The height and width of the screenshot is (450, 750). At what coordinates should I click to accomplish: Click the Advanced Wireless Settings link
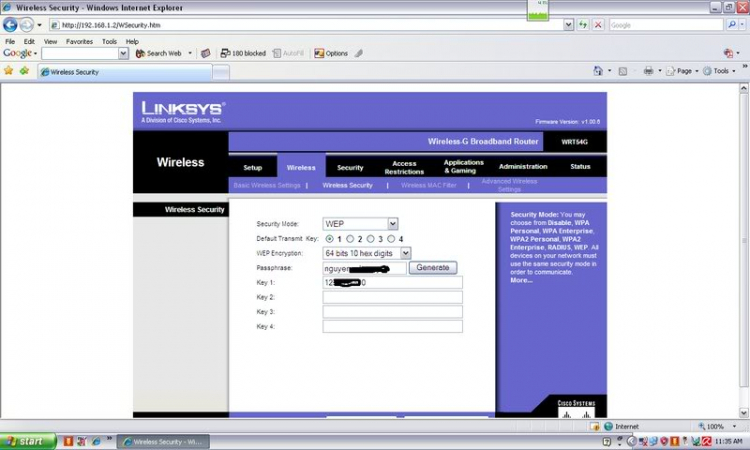[509, 185]
